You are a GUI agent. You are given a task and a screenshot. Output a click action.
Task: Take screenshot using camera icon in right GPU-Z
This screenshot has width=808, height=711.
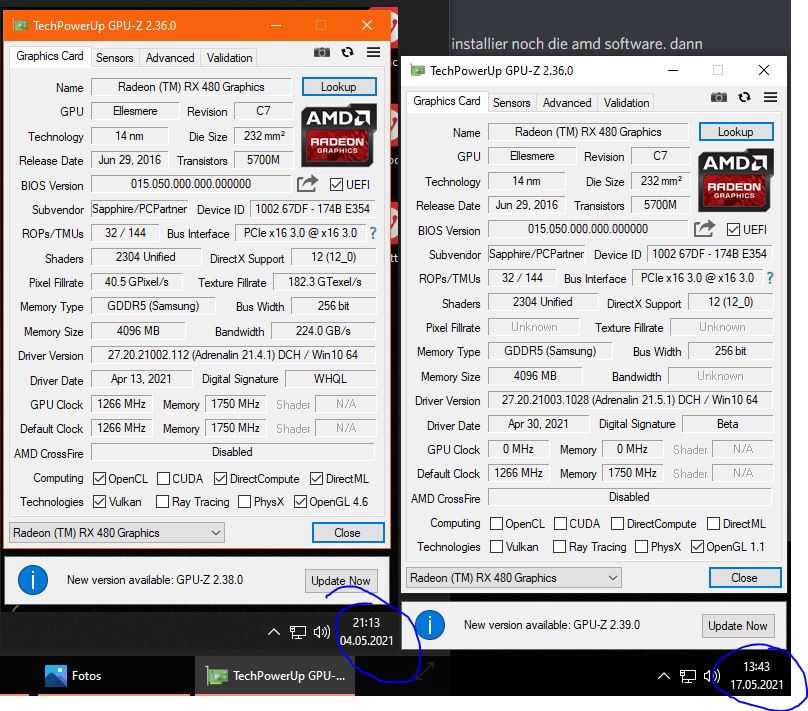coord(719,97)
